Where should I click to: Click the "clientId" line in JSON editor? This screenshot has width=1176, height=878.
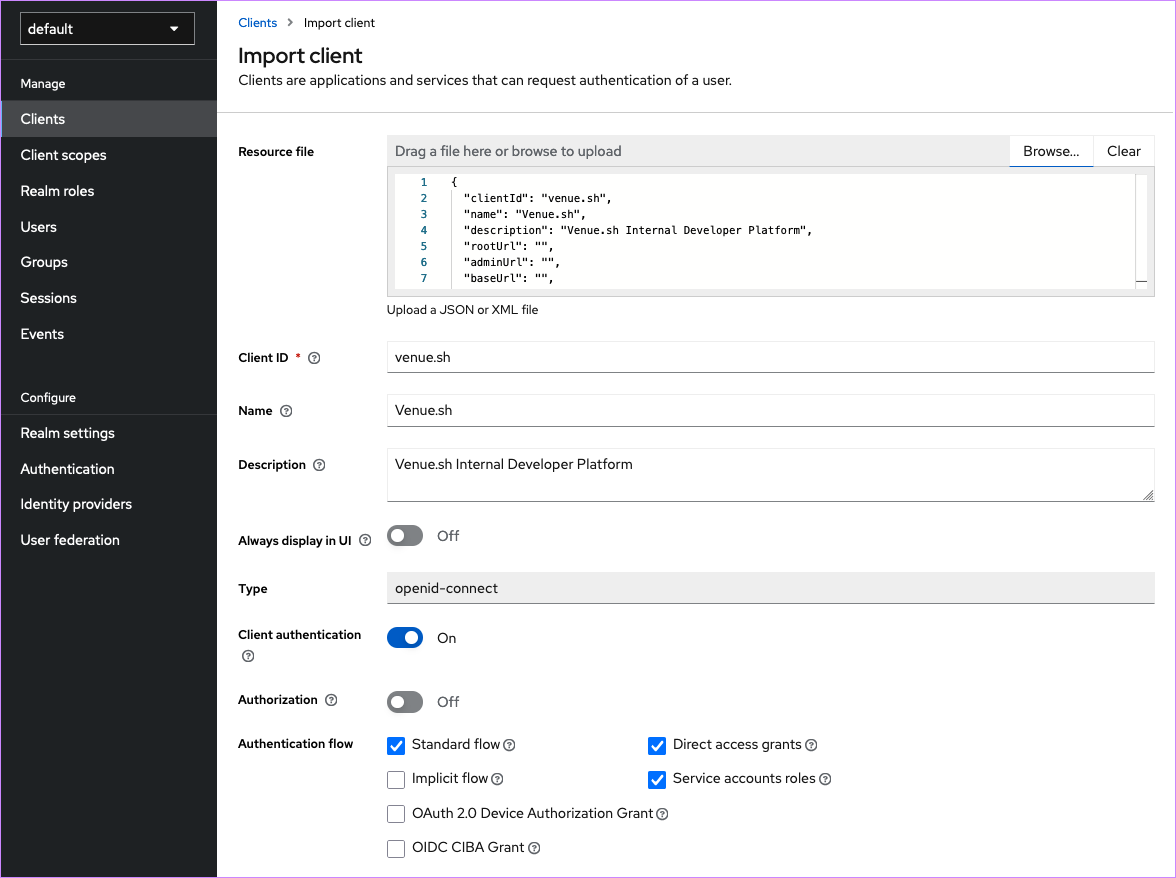538,199
